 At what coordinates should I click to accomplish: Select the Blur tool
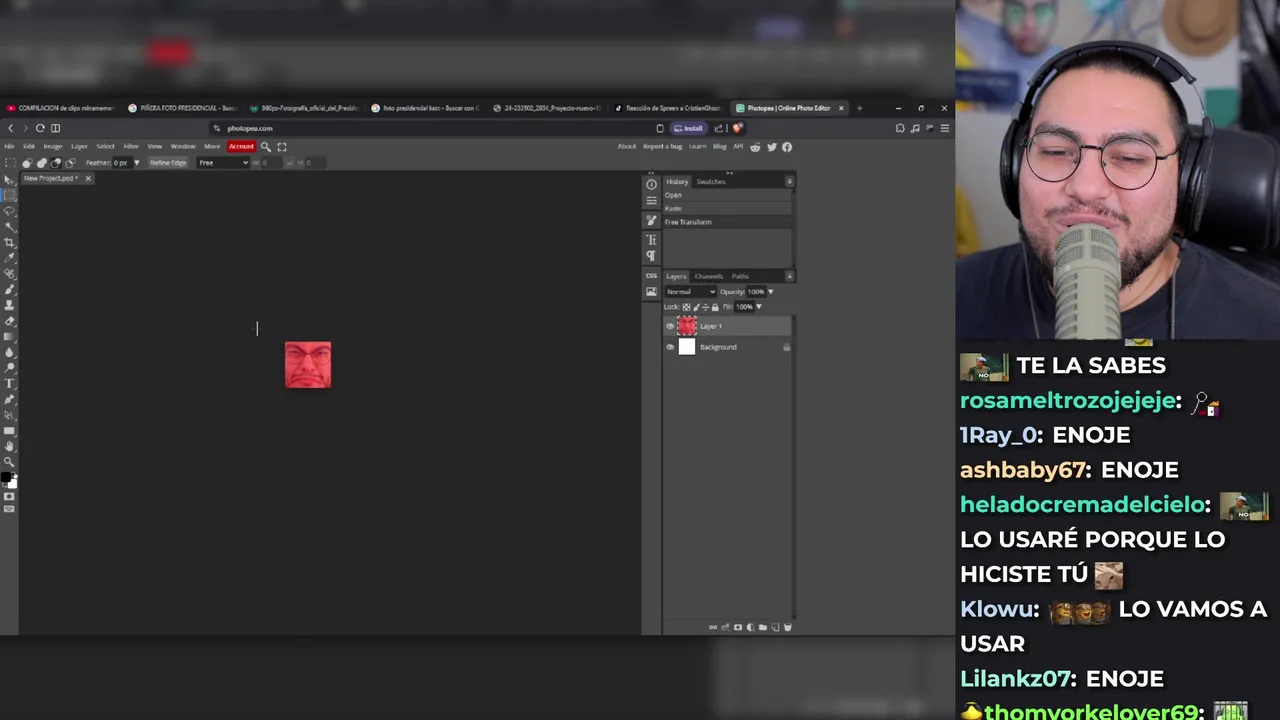10,352
